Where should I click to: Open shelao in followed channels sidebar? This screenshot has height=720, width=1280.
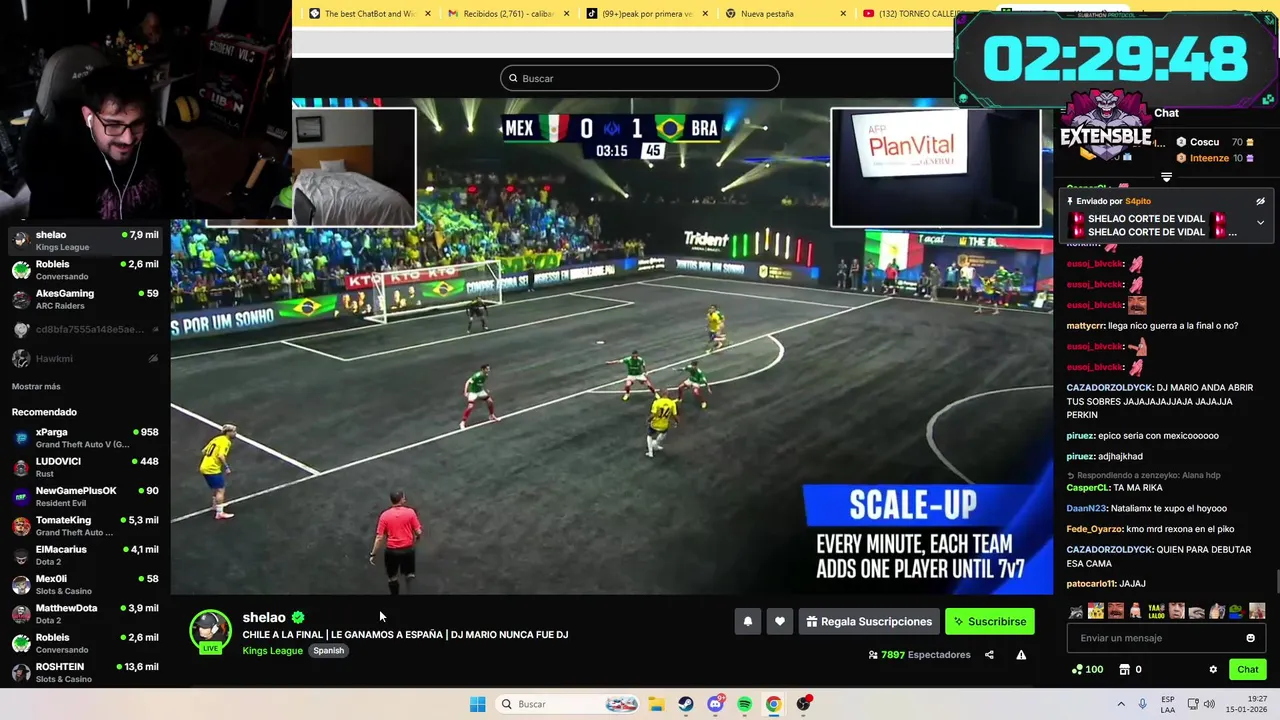[x=85, y=241]
